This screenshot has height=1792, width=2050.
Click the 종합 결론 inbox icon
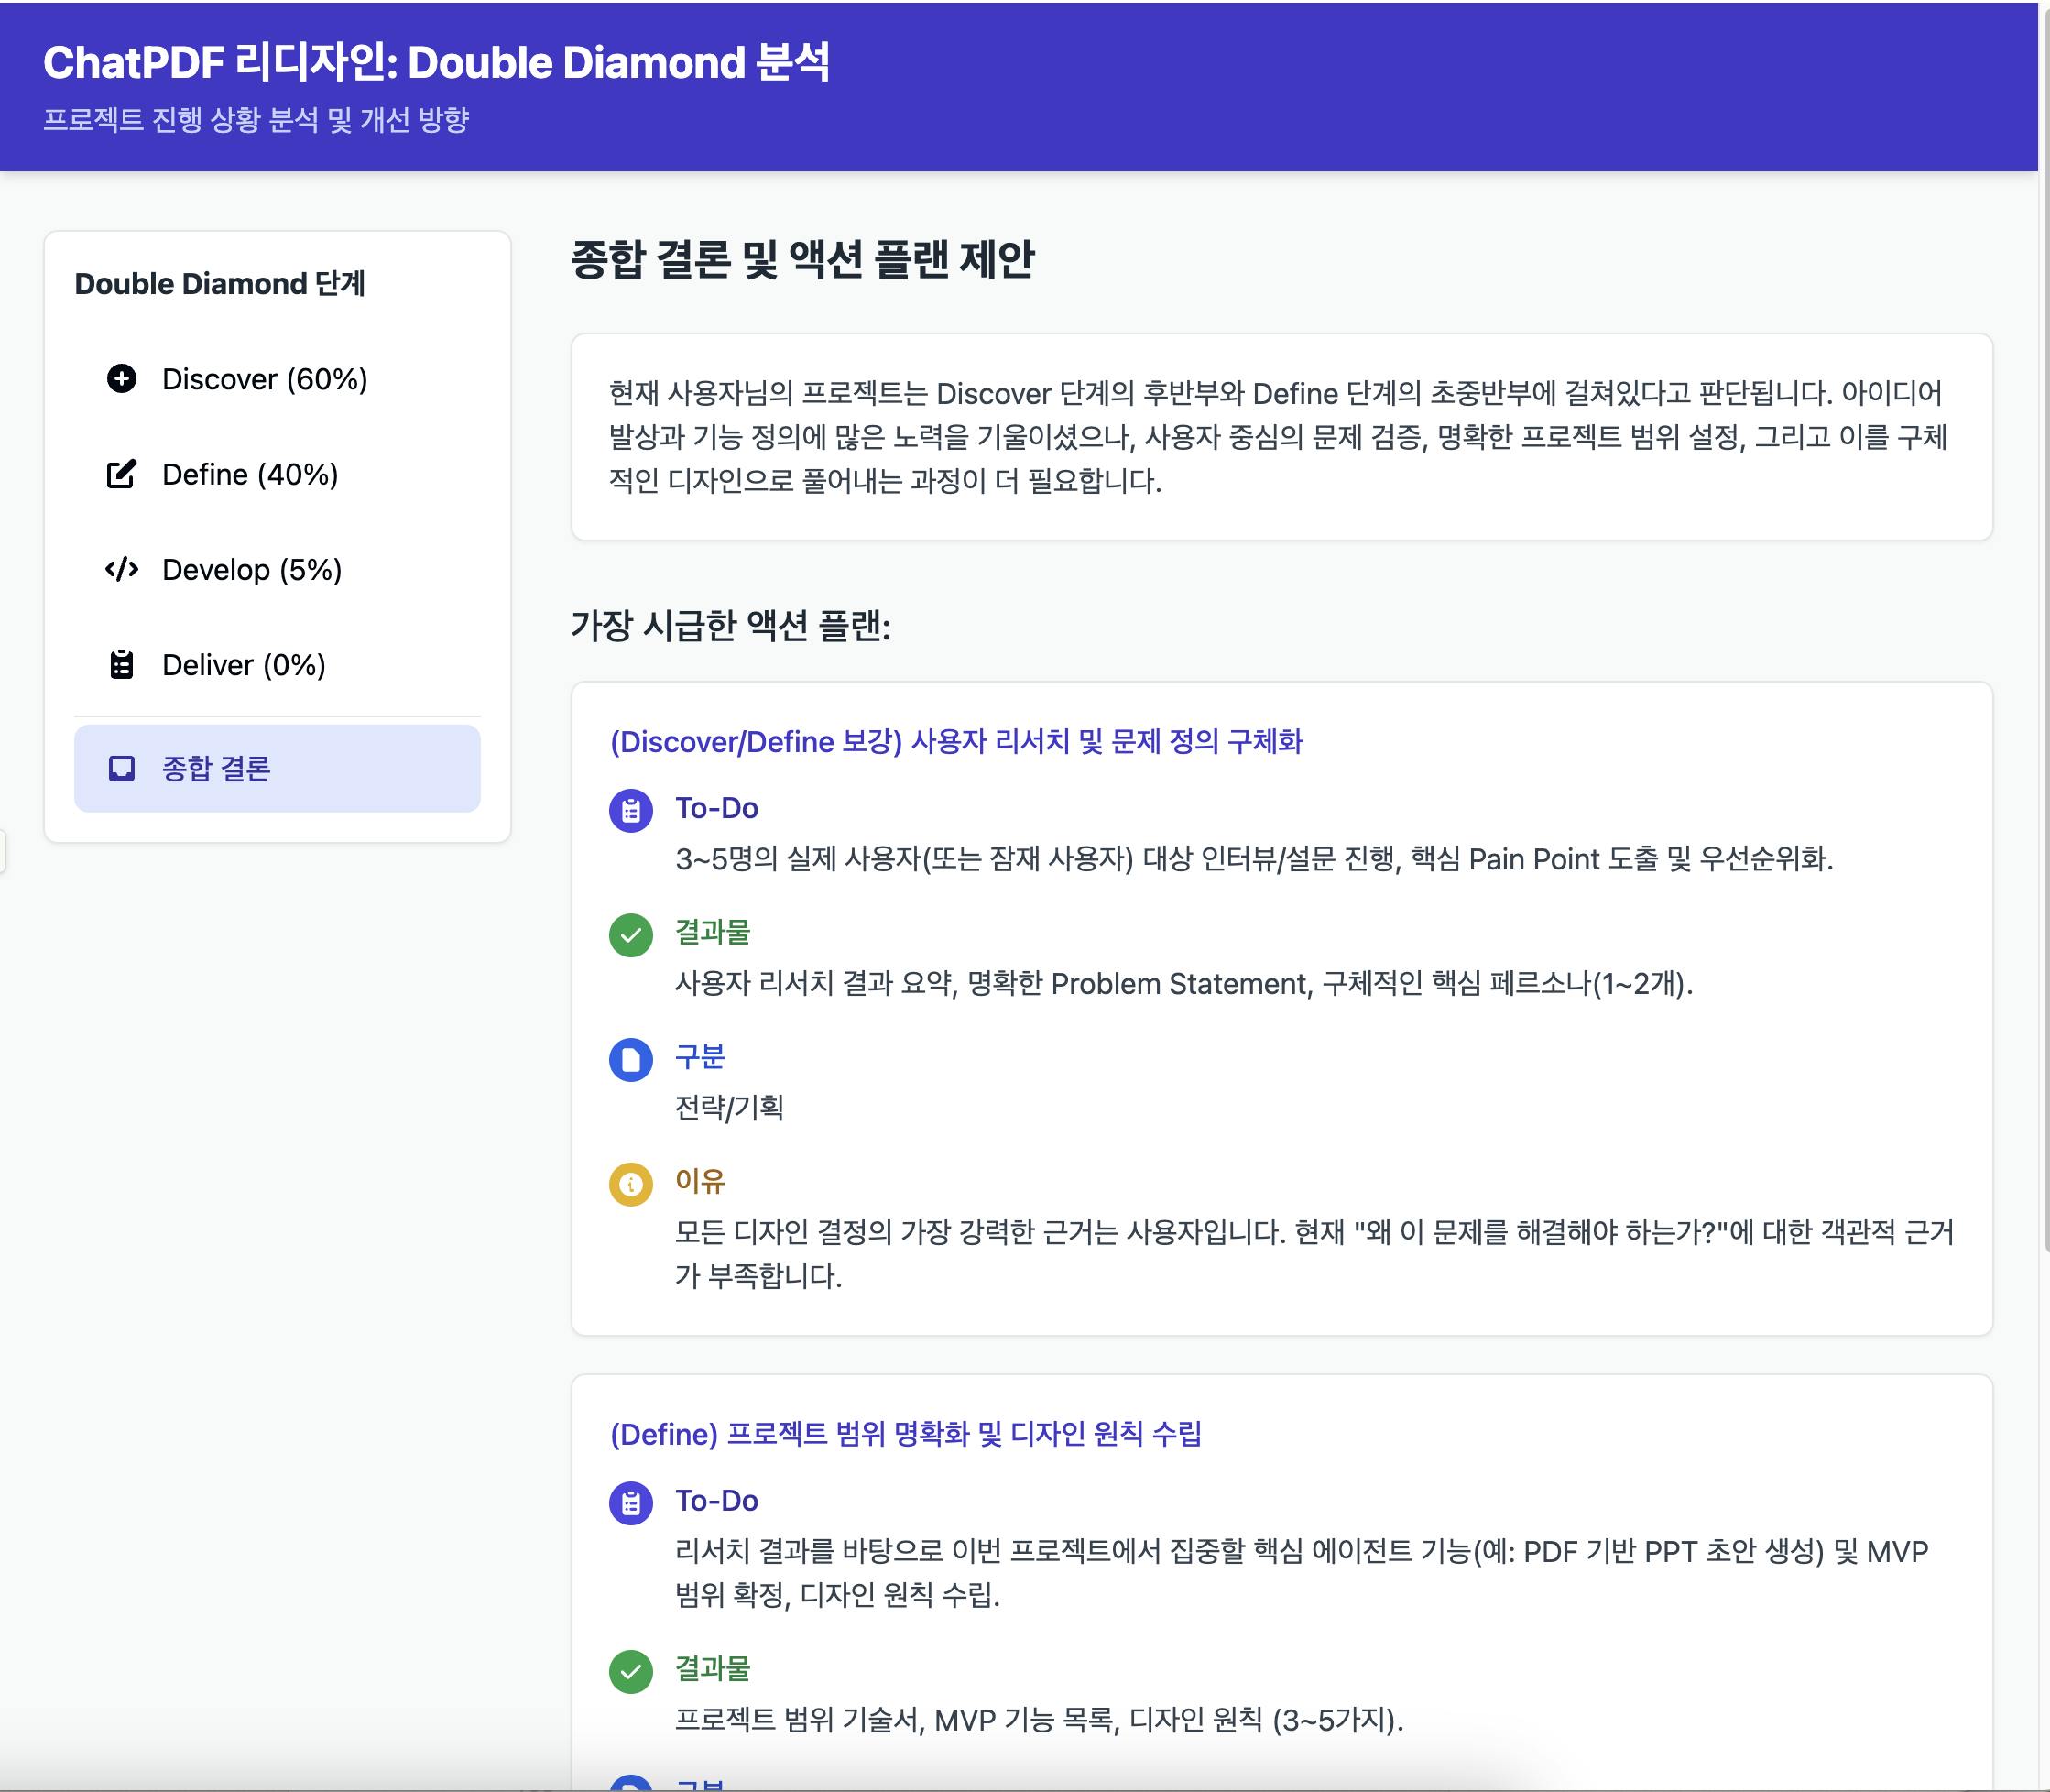[x=121, y=768]
